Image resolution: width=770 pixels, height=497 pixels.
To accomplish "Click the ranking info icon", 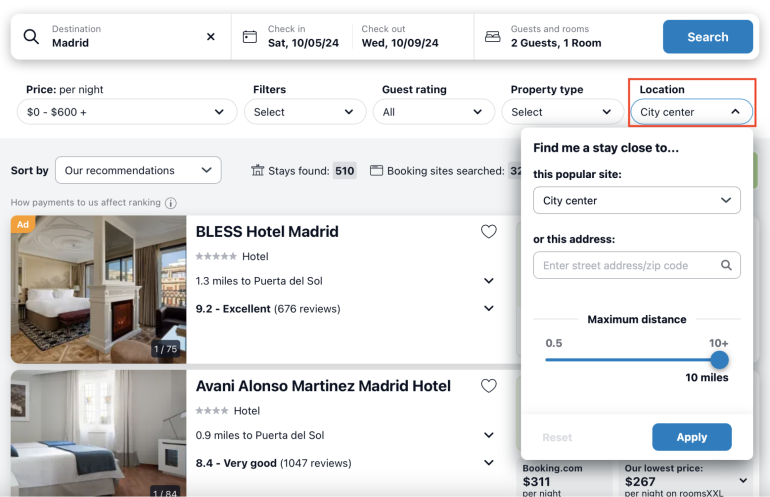I will point(171,203).
